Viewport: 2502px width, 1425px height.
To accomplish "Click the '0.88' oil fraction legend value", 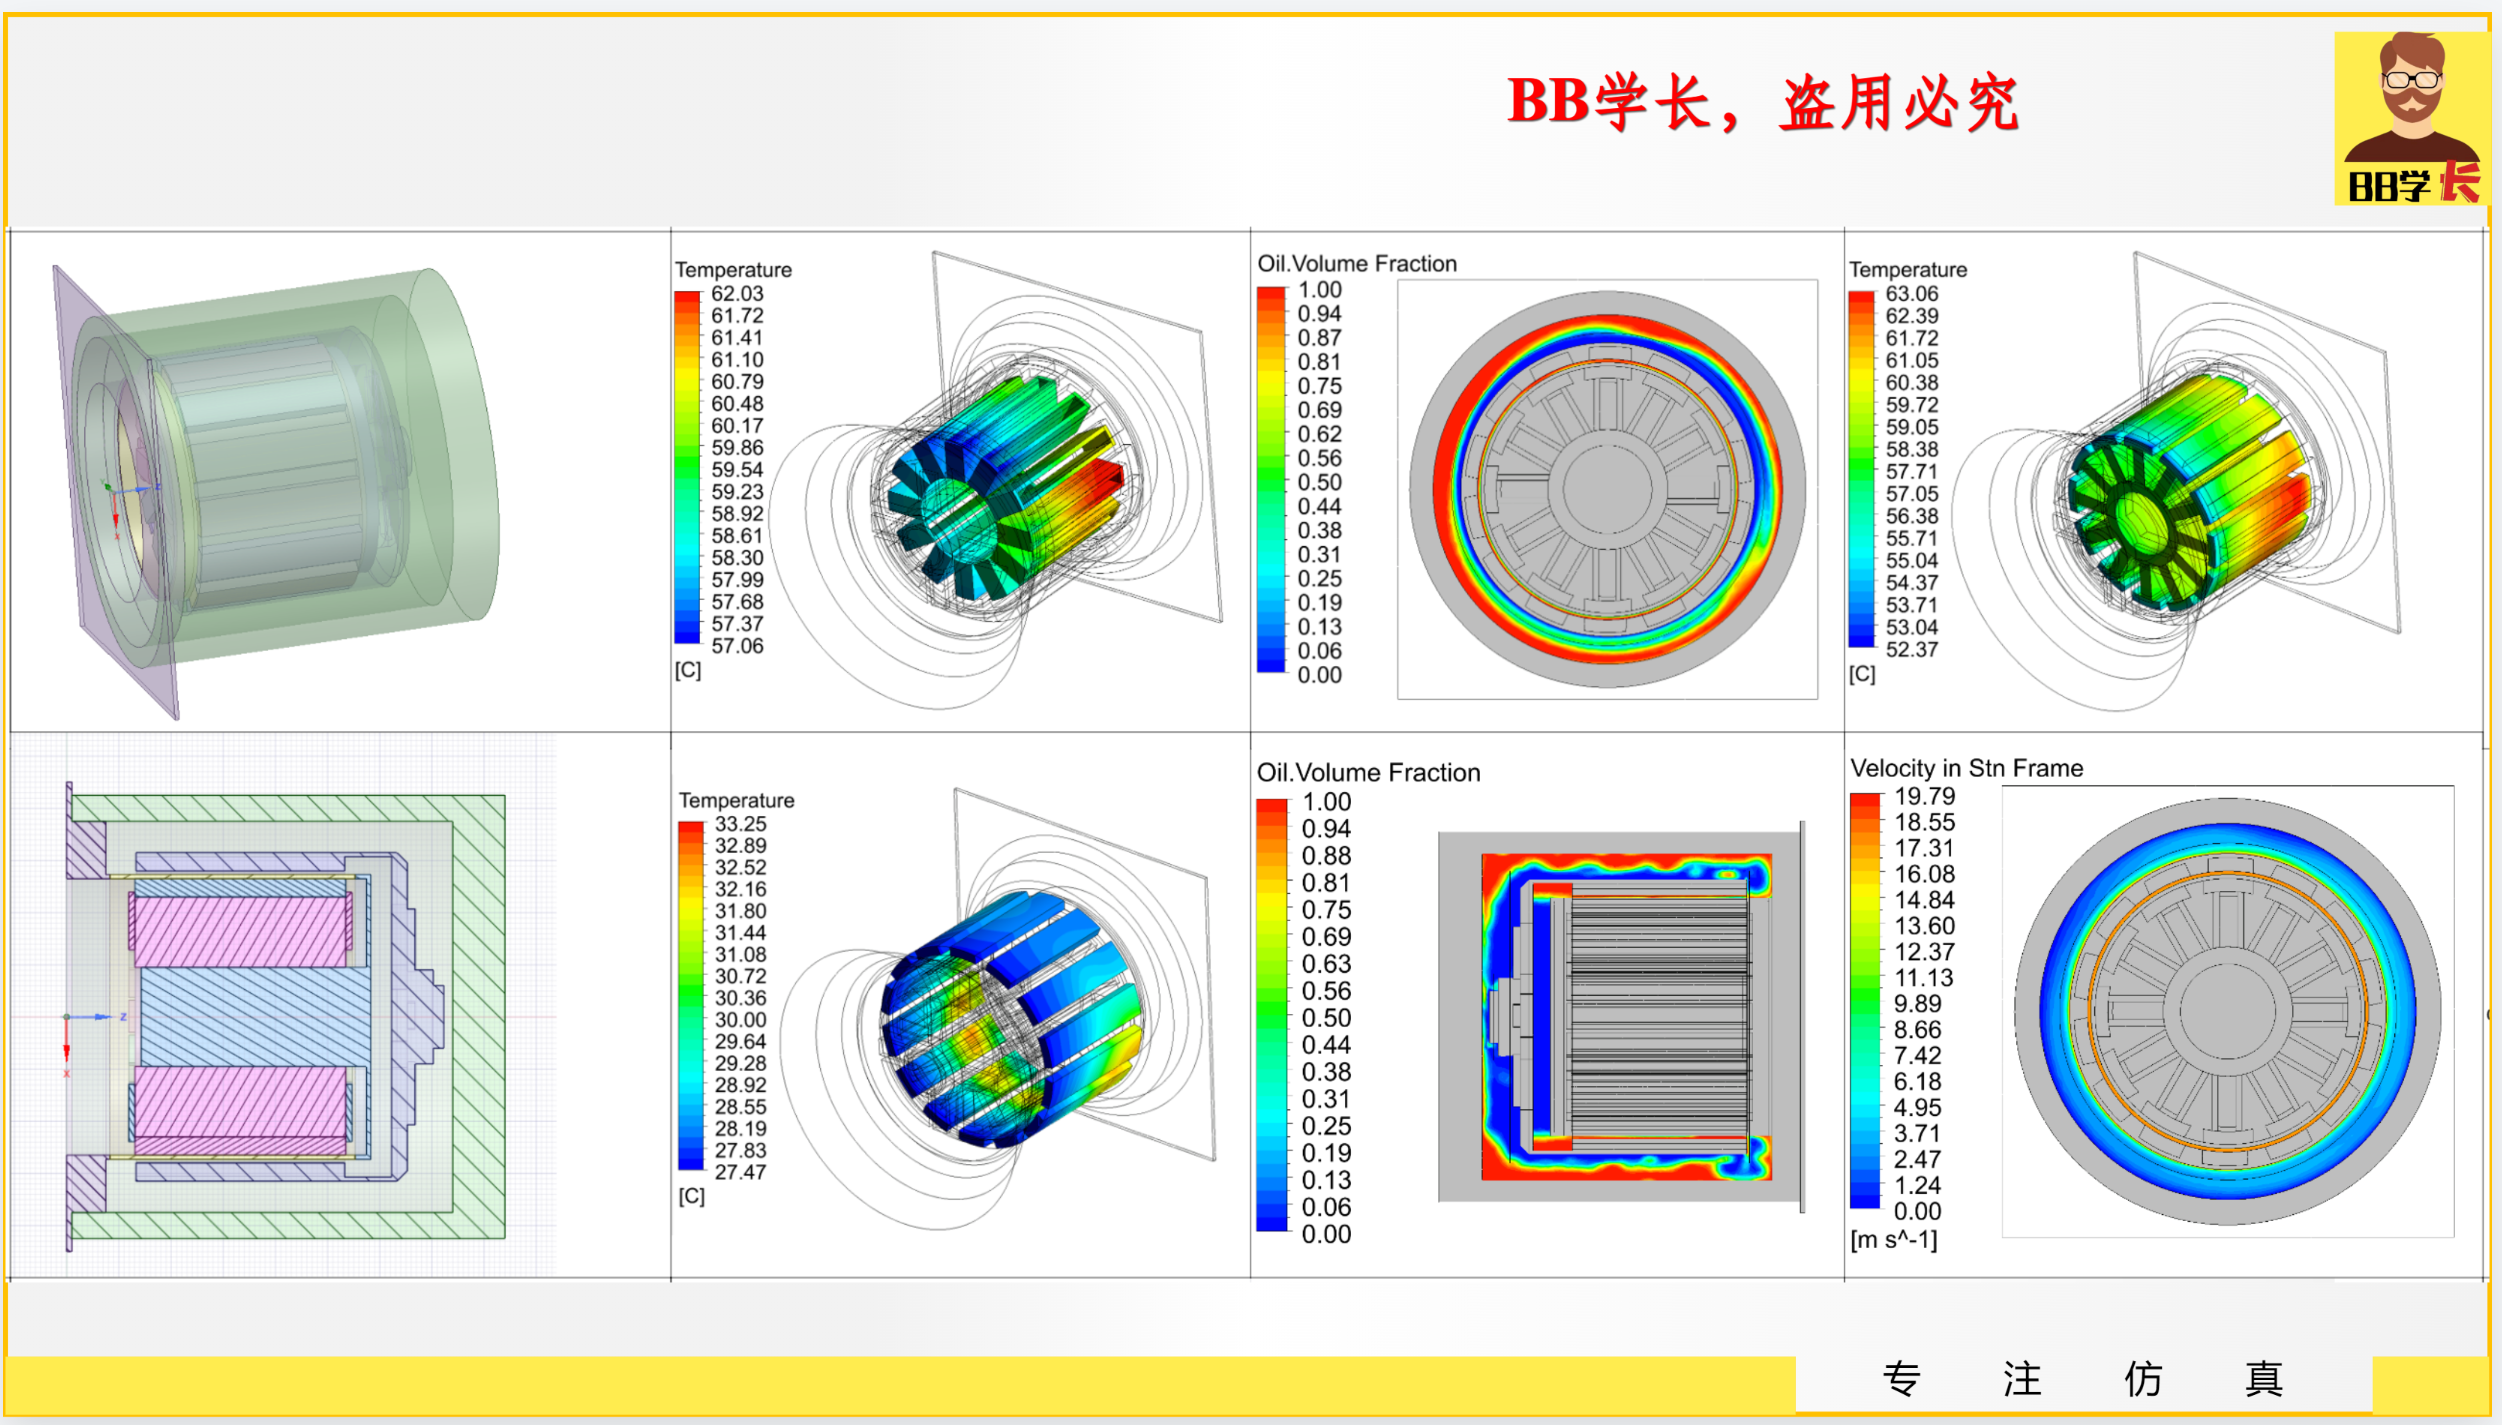I will pyautogui.click(x=1326, y=856).
